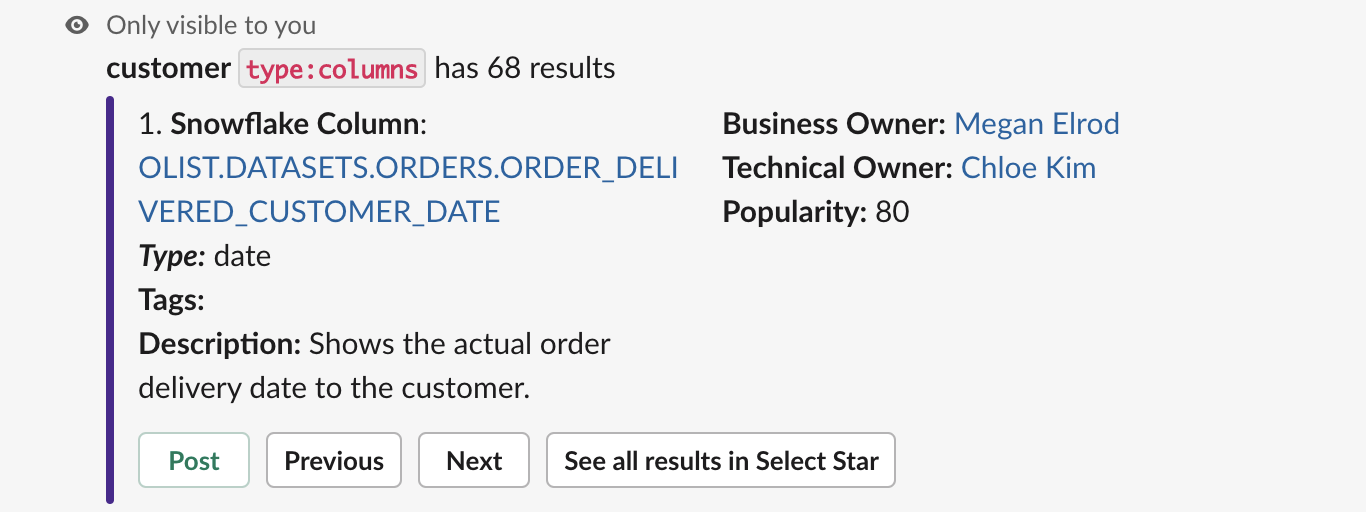Open Chloe Kim's profile link
1366x512 pixels.
point(1029,168)
